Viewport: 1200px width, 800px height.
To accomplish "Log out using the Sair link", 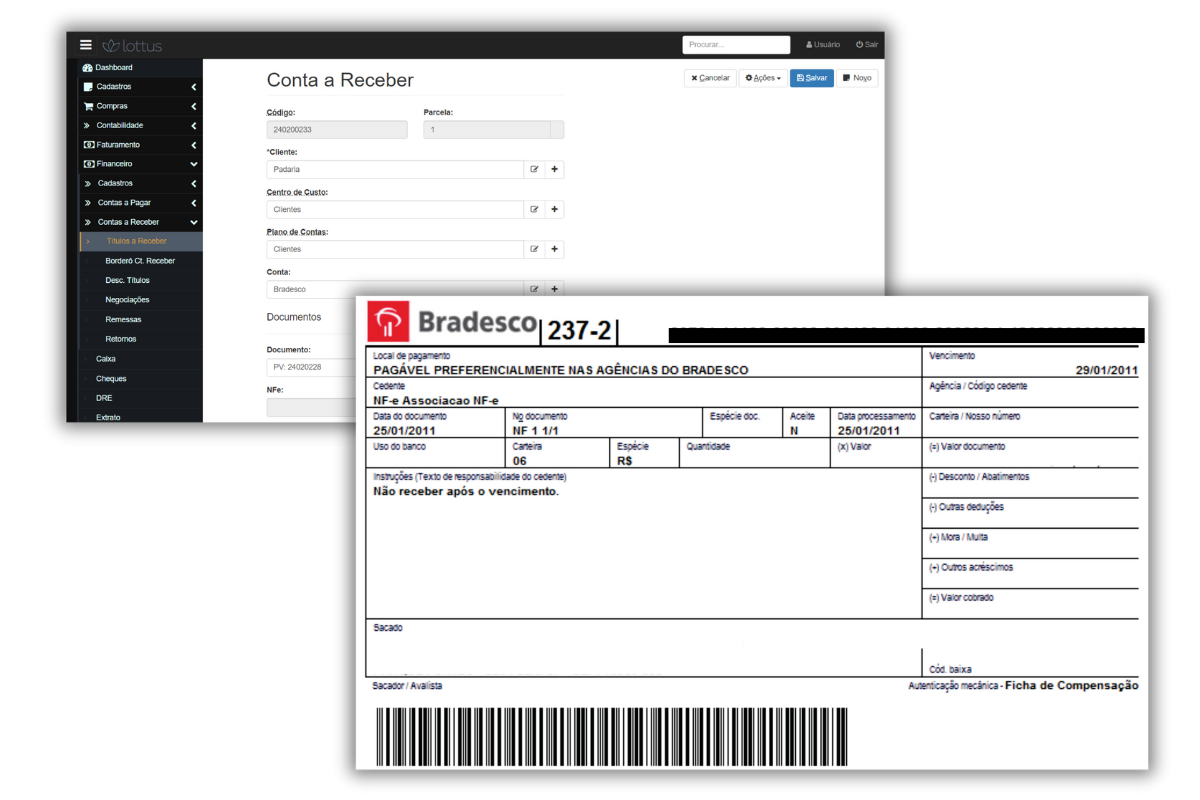I will pos(867,45).
